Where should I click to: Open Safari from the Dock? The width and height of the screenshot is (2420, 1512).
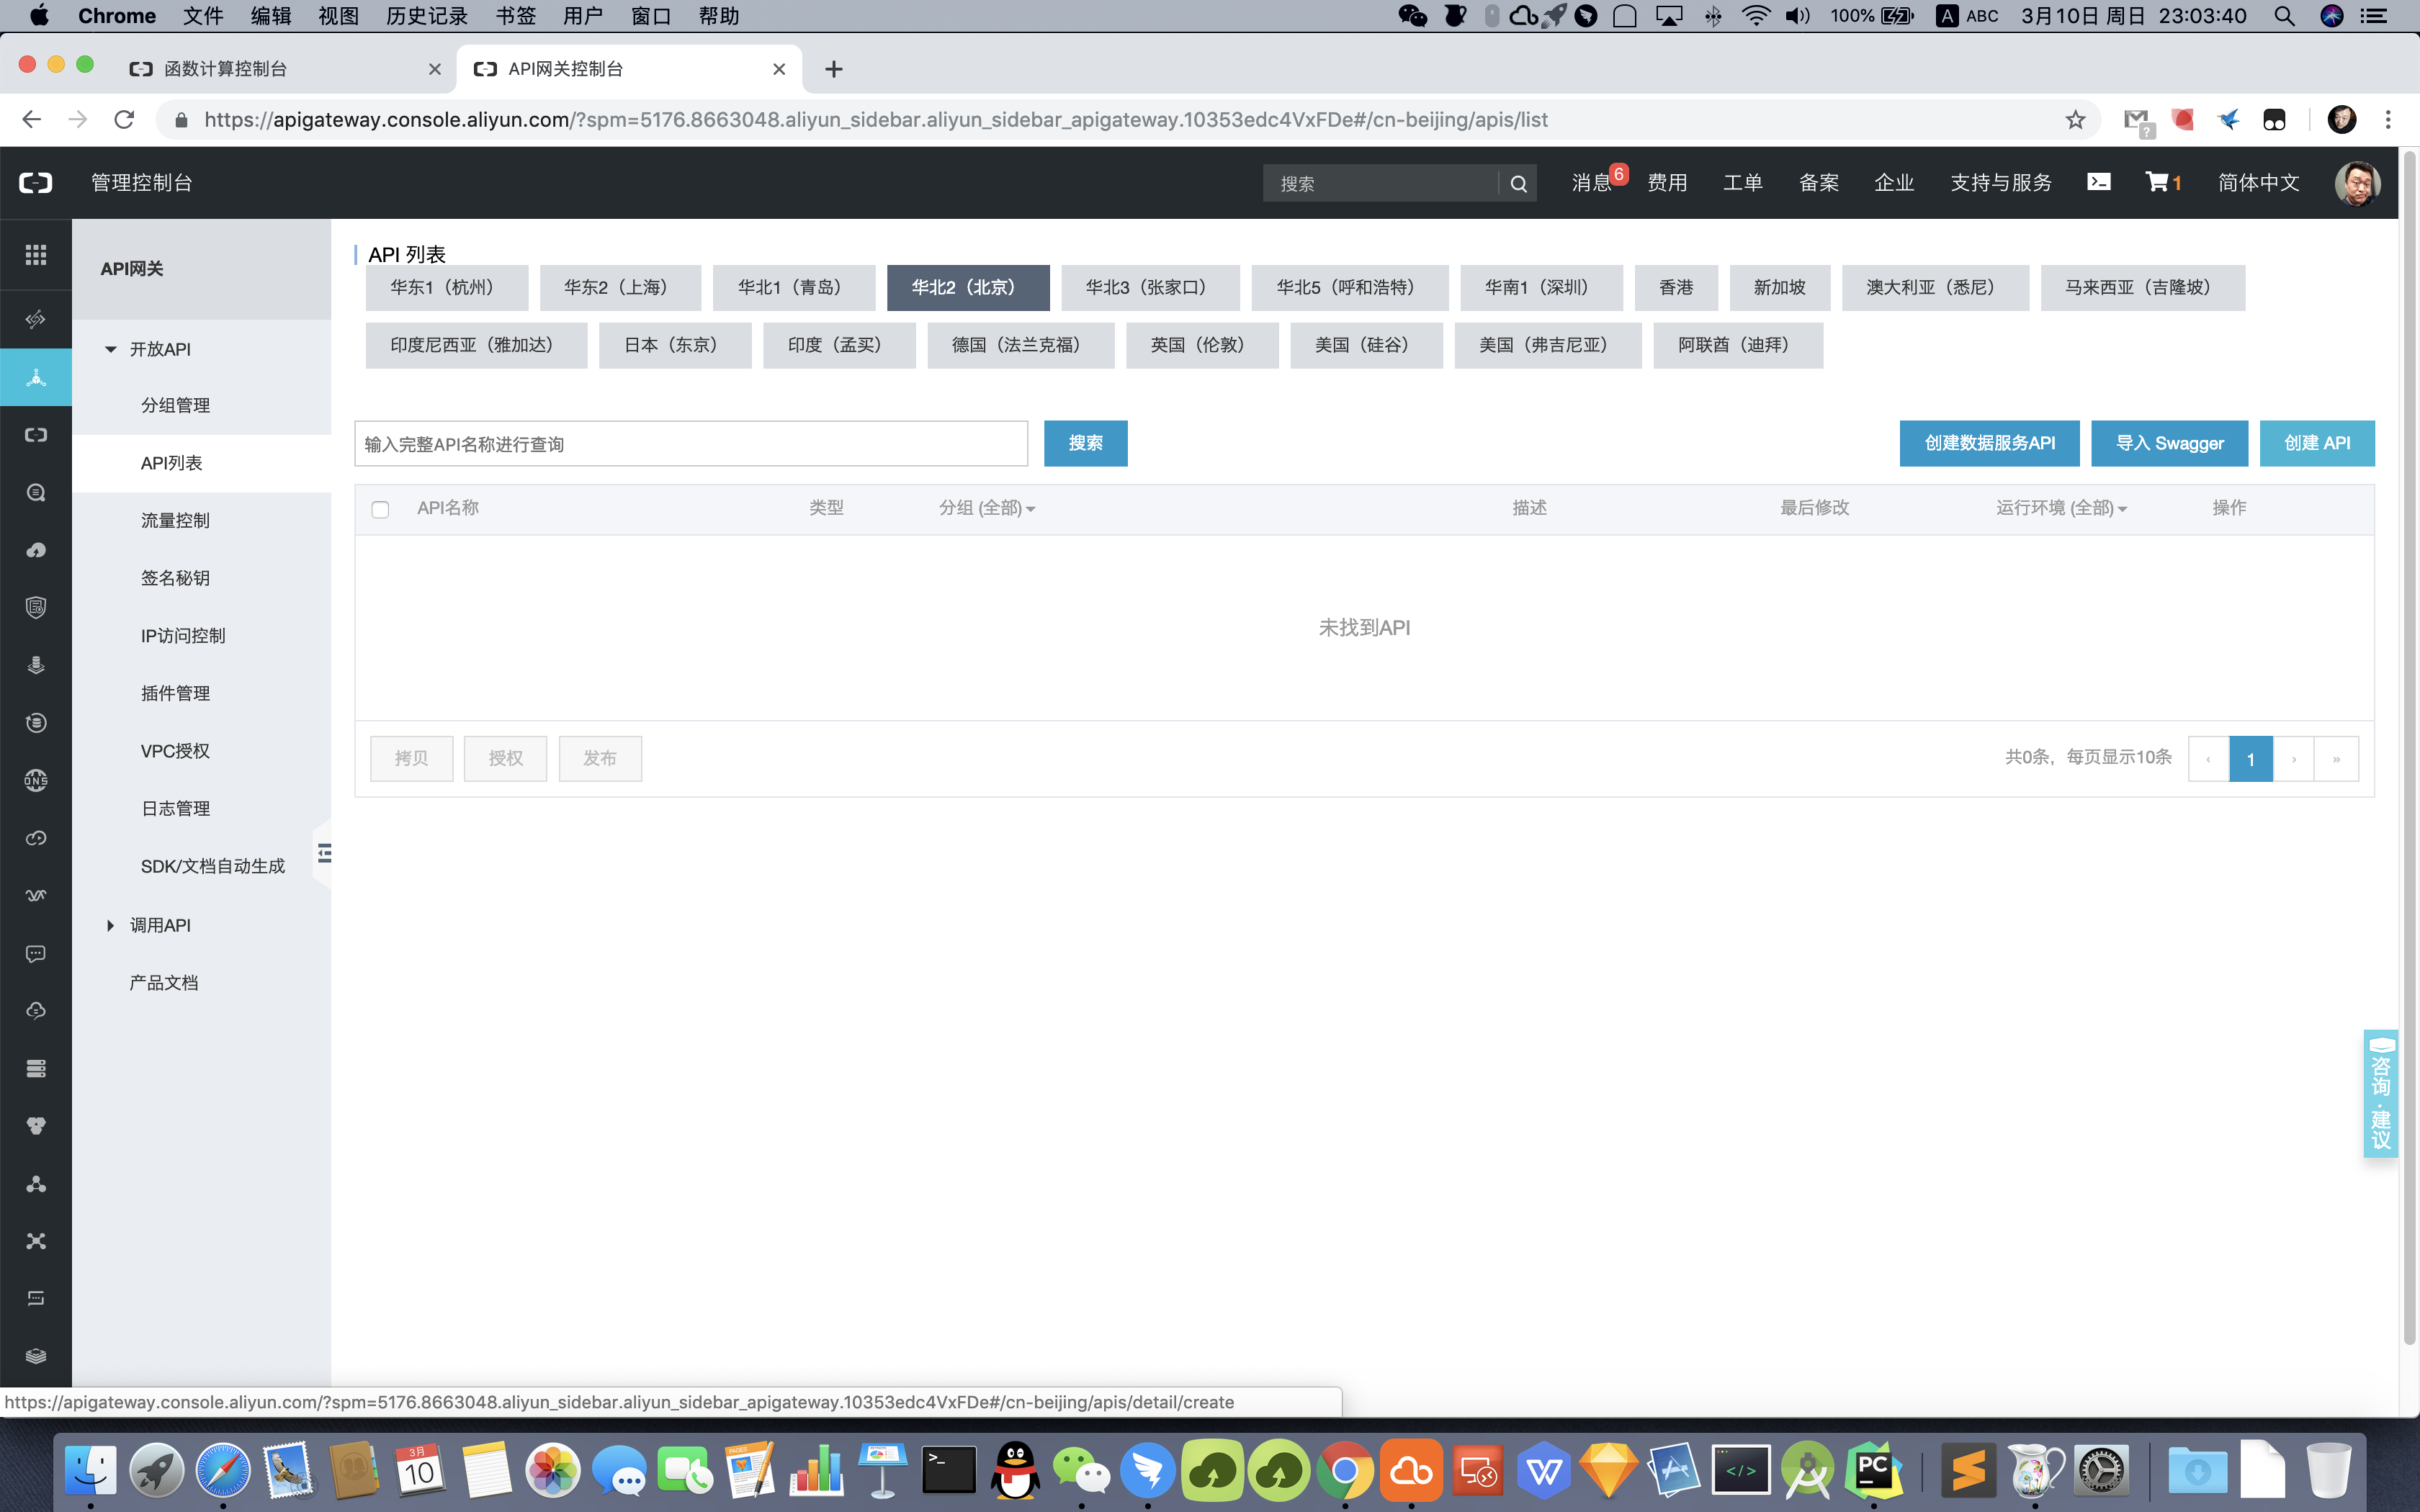[x=222, y=1470]
